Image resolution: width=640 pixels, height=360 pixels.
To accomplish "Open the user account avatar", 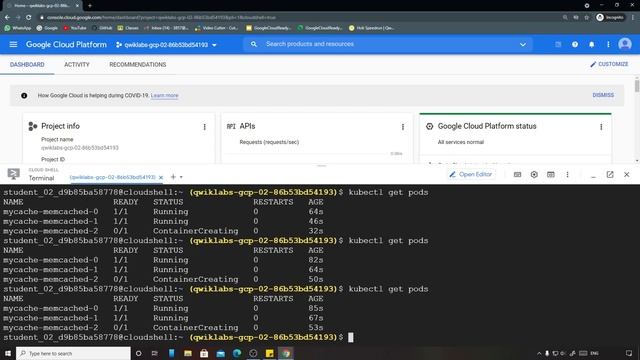I will click(625, 44).
